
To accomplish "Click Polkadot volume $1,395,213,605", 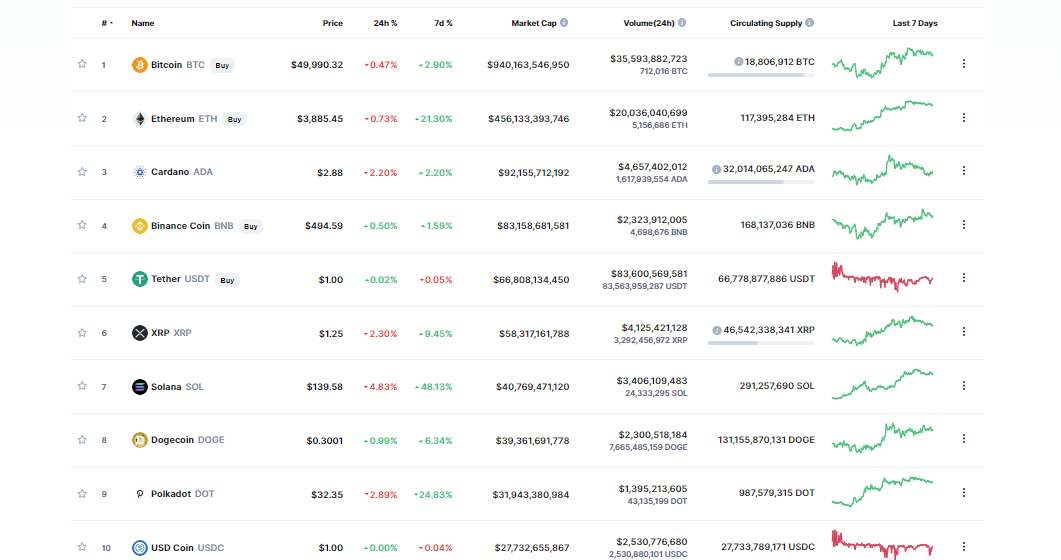I will (653, 488).
